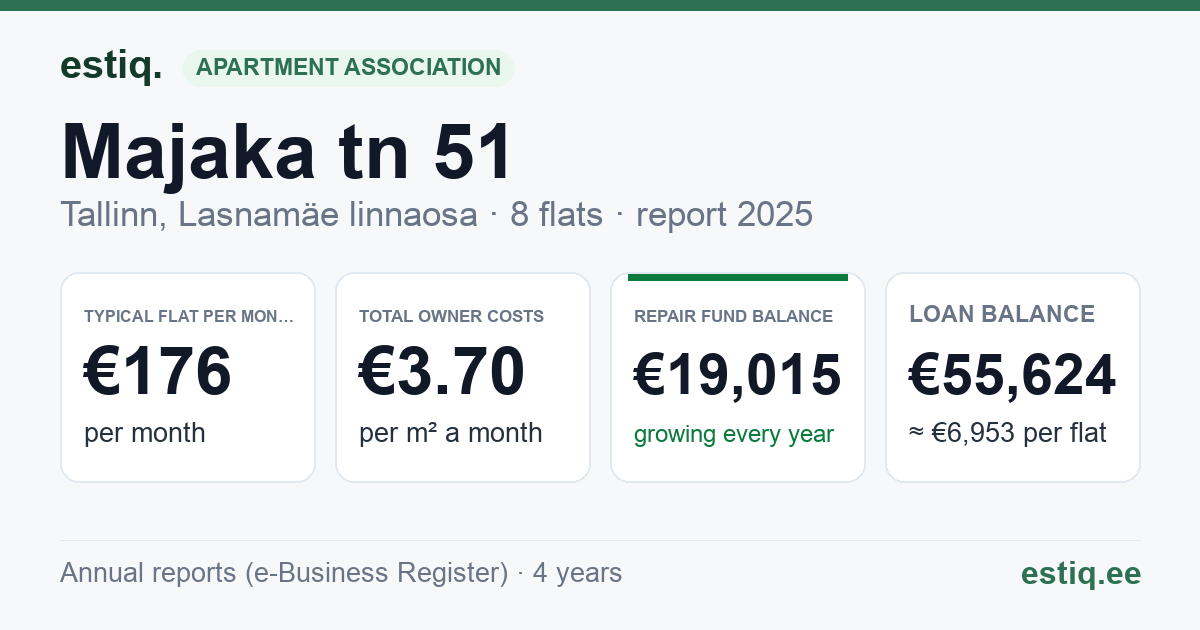Click the '≈ €6,953 per flat' text
The height and width of the screenshot is (630, 1200).
pos(1008,434)
